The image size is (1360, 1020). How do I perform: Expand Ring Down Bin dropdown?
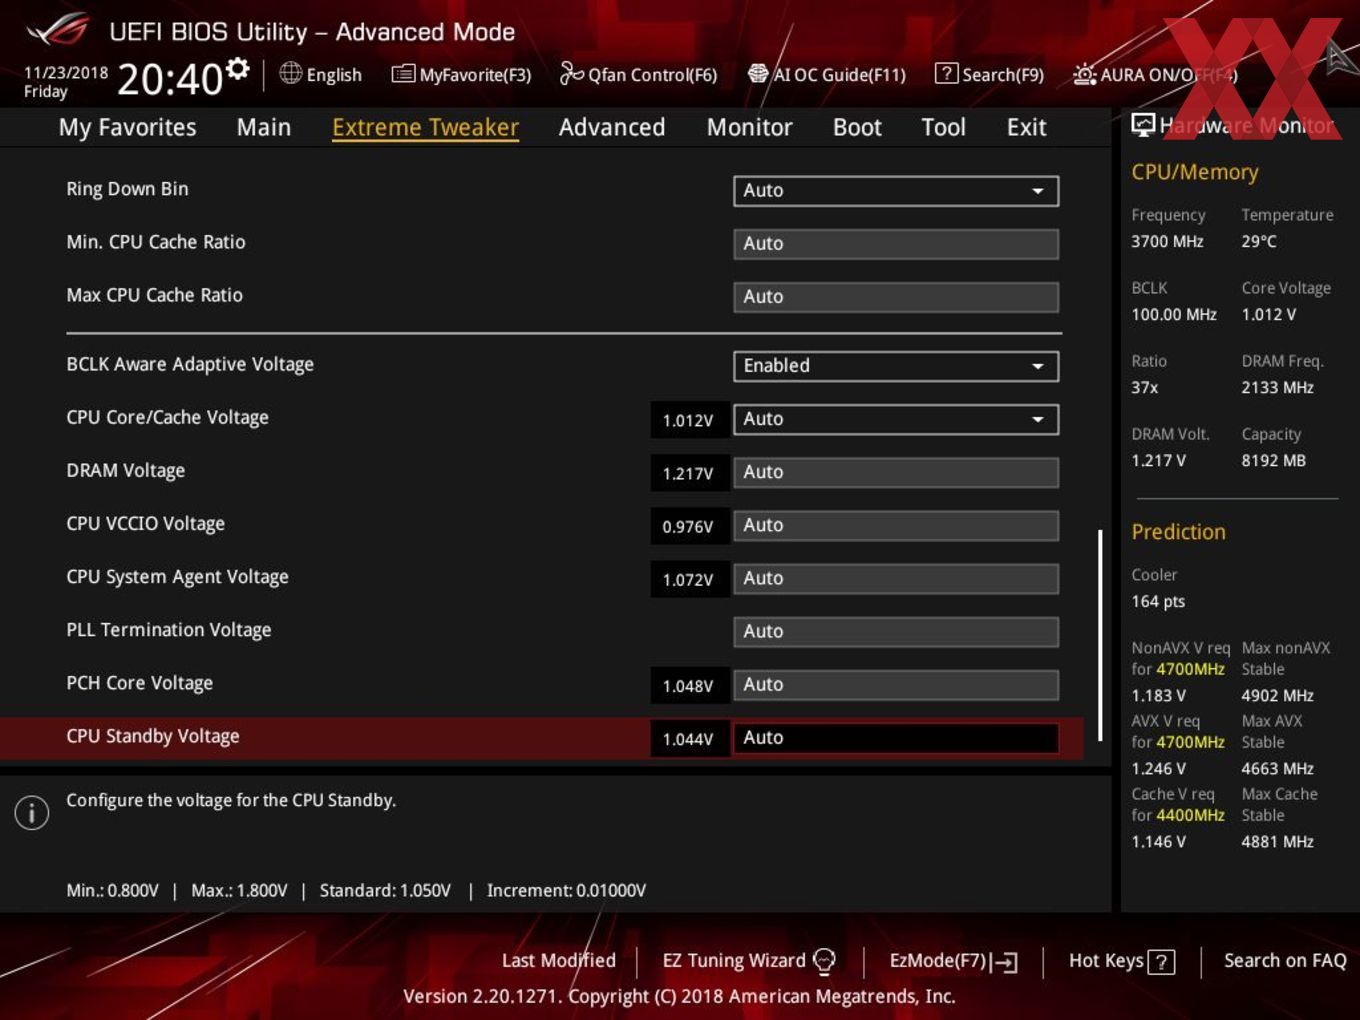pyautogui.click(x=896, y=191)
